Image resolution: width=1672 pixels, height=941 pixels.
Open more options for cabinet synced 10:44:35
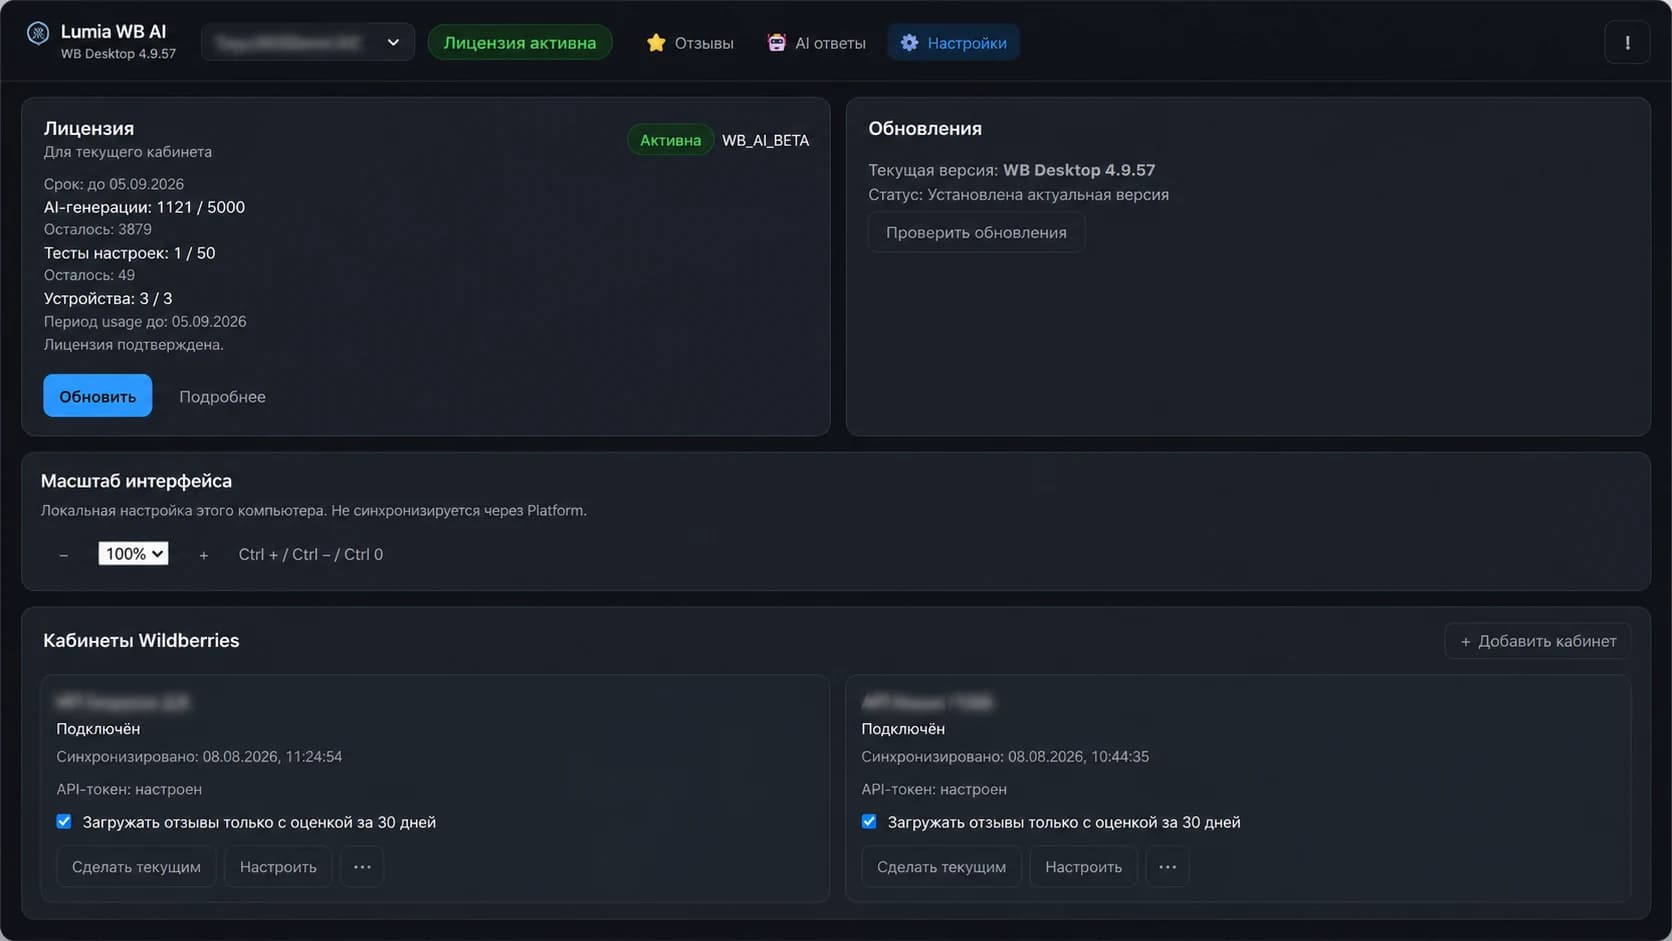pos(1167,867)
